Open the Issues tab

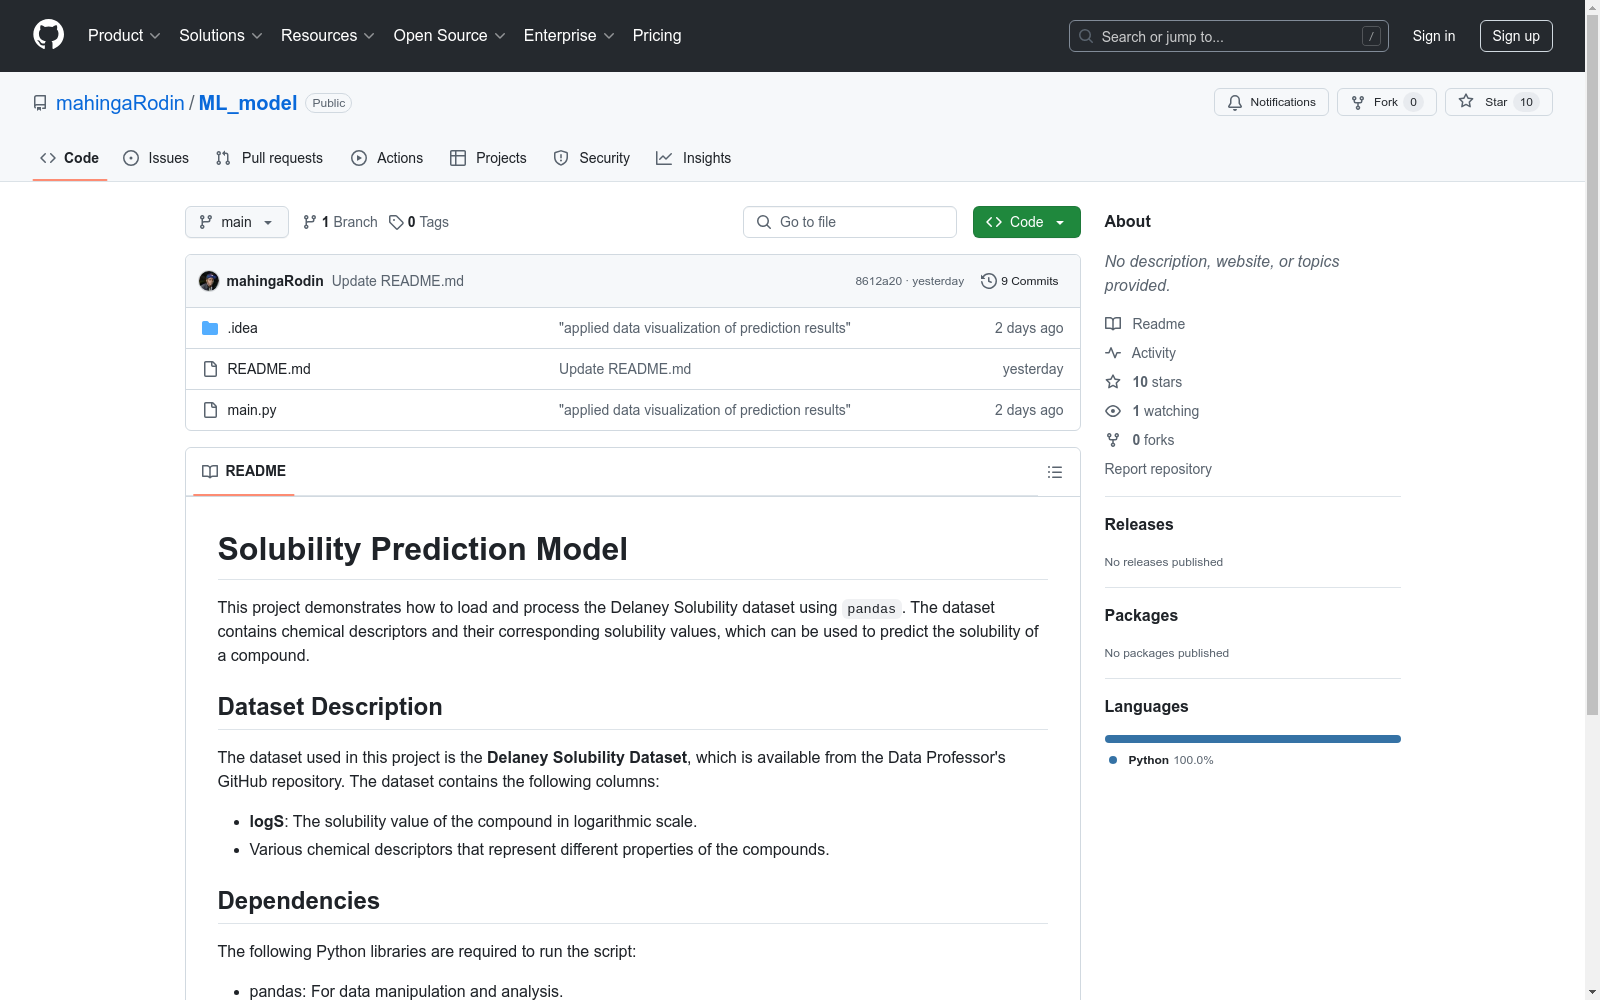pos(156,158)
